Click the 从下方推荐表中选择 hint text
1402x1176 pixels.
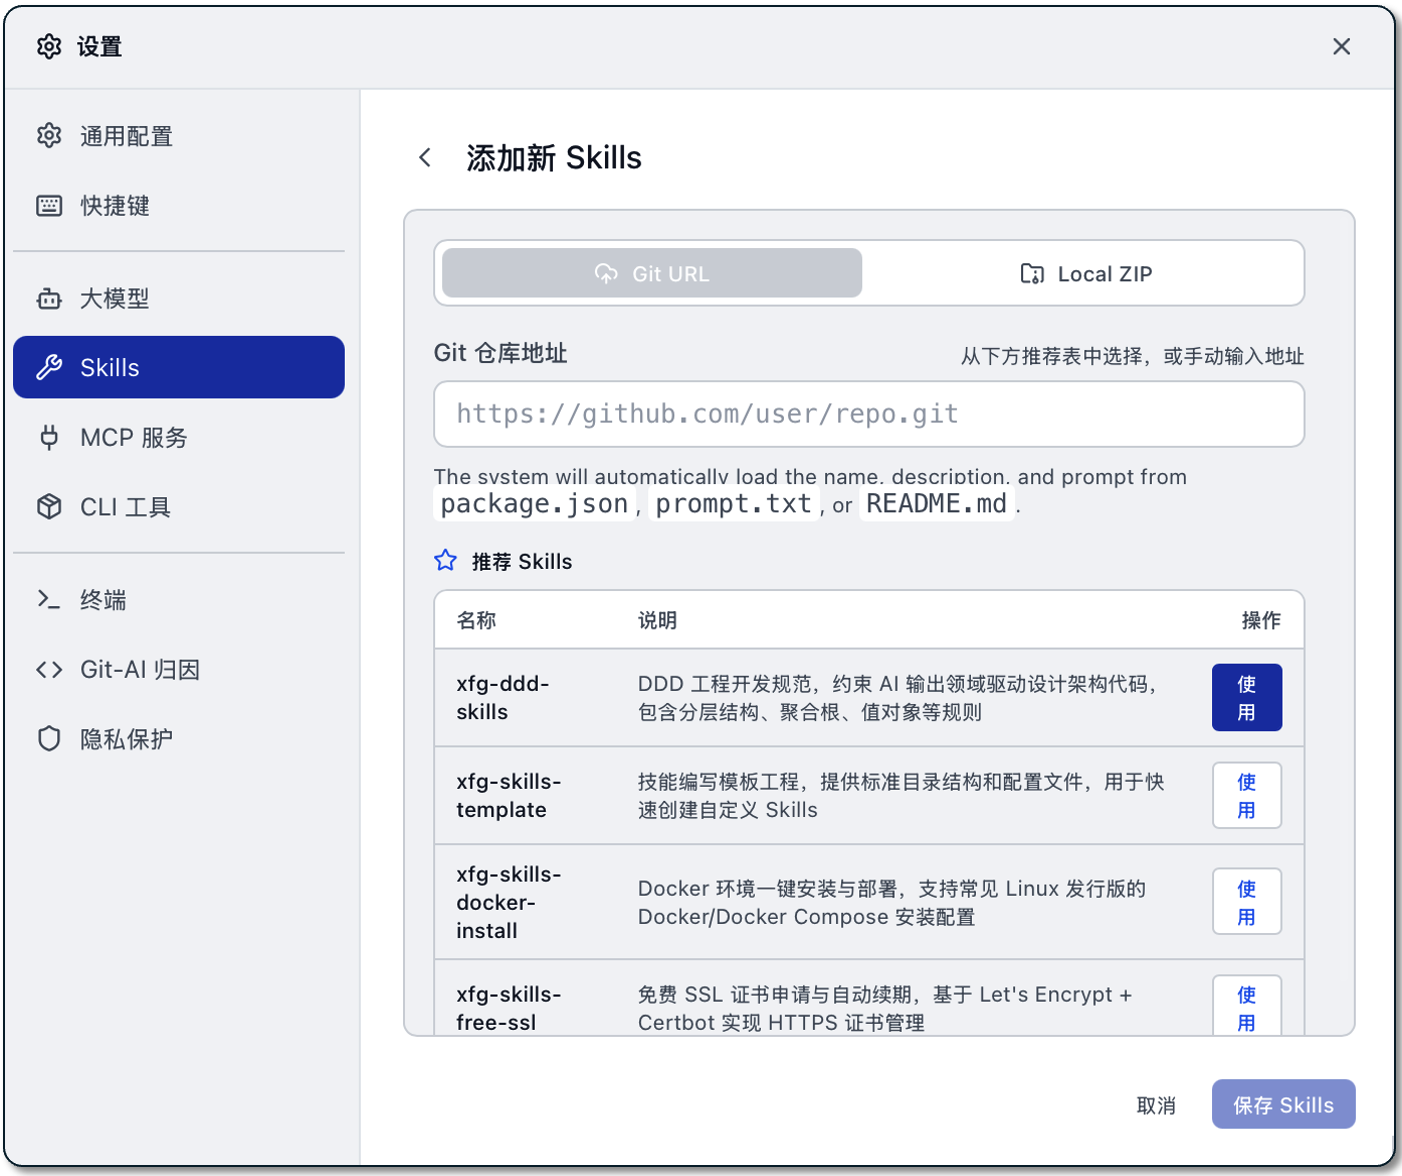point(1133,357)
